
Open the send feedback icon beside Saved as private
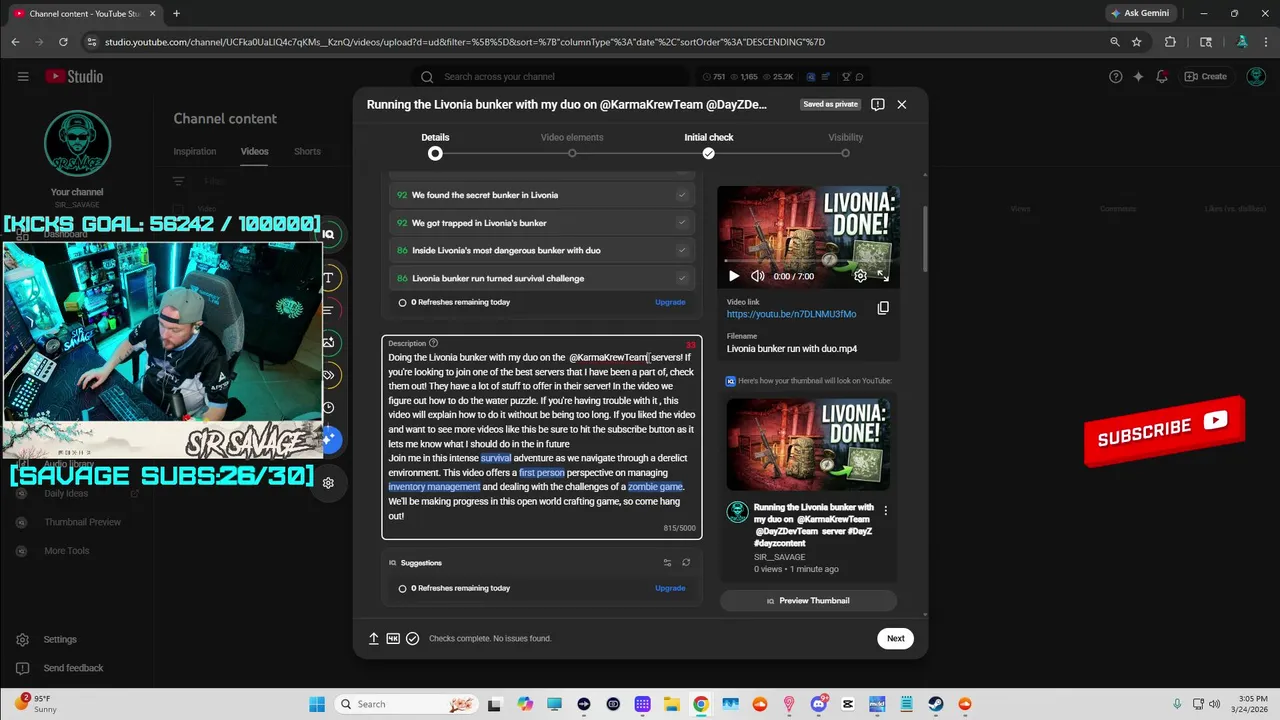pos(877,104)
